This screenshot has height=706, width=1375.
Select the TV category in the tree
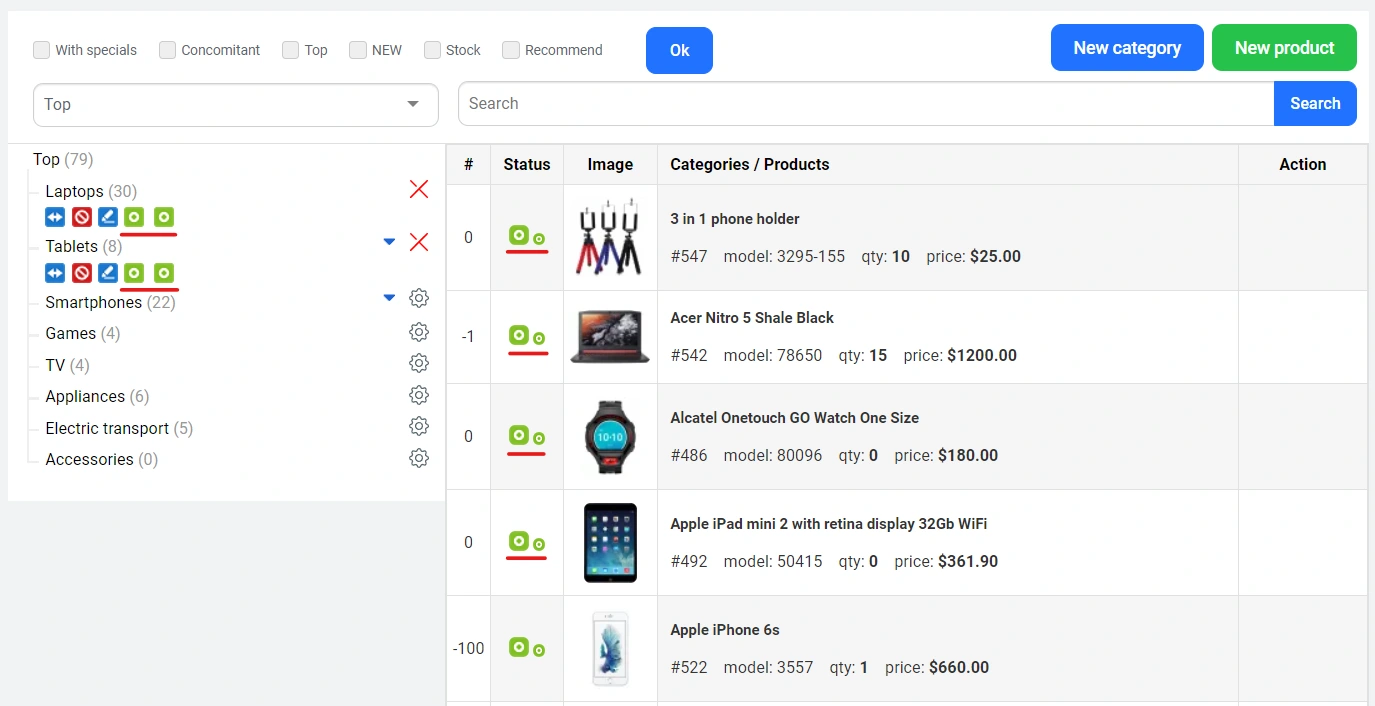(x=55, y=365)
